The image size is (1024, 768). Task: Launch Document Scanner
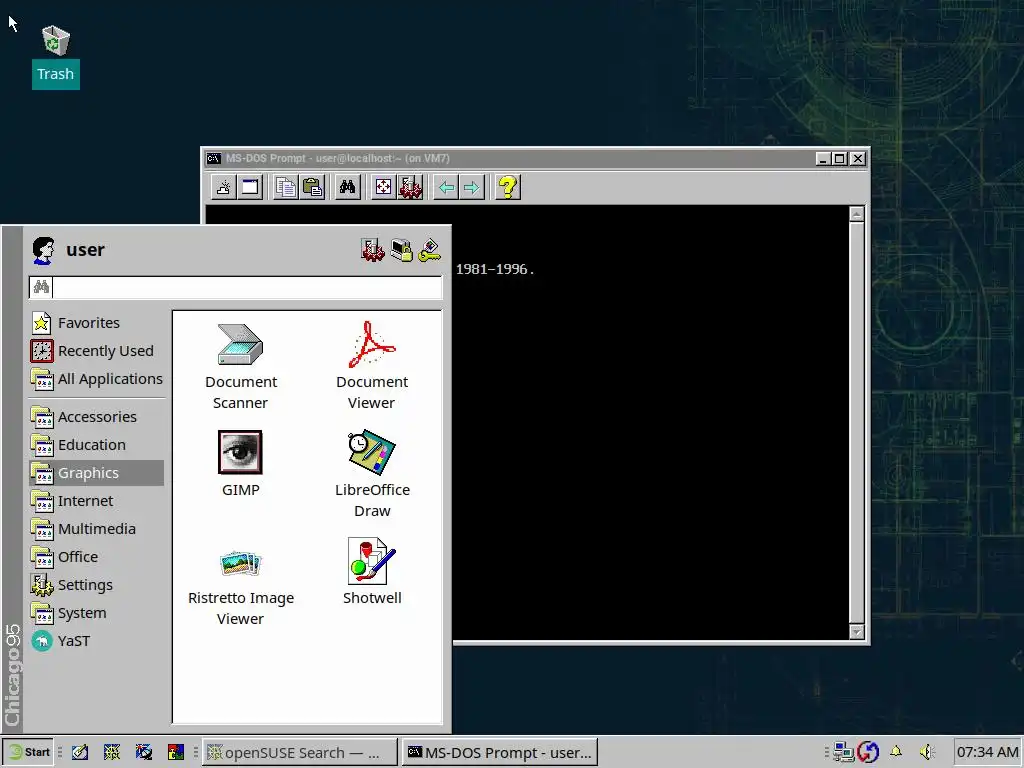240,366
